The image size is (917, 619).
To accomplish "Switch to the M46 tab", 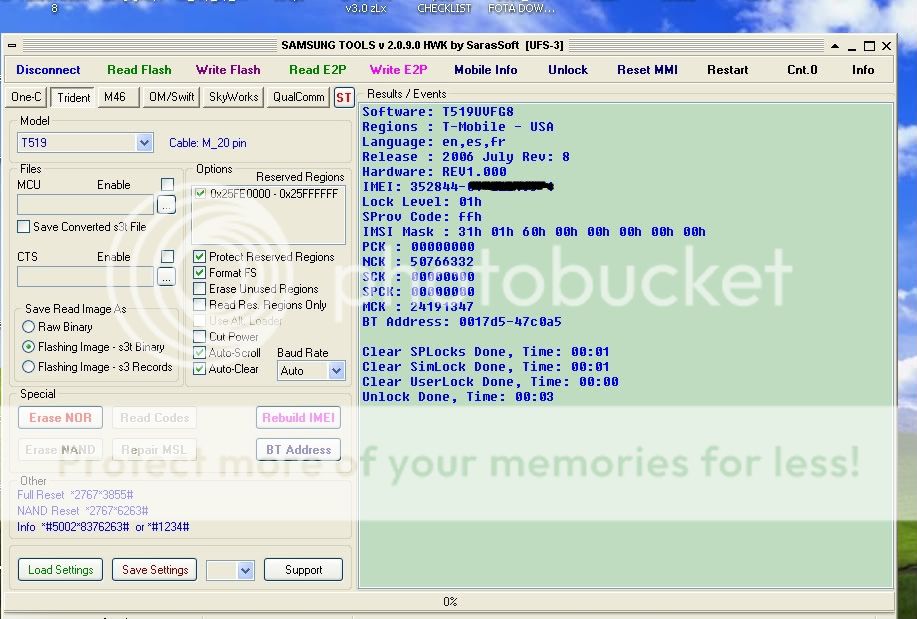I will pyautogui.click(x=119, y=97).
